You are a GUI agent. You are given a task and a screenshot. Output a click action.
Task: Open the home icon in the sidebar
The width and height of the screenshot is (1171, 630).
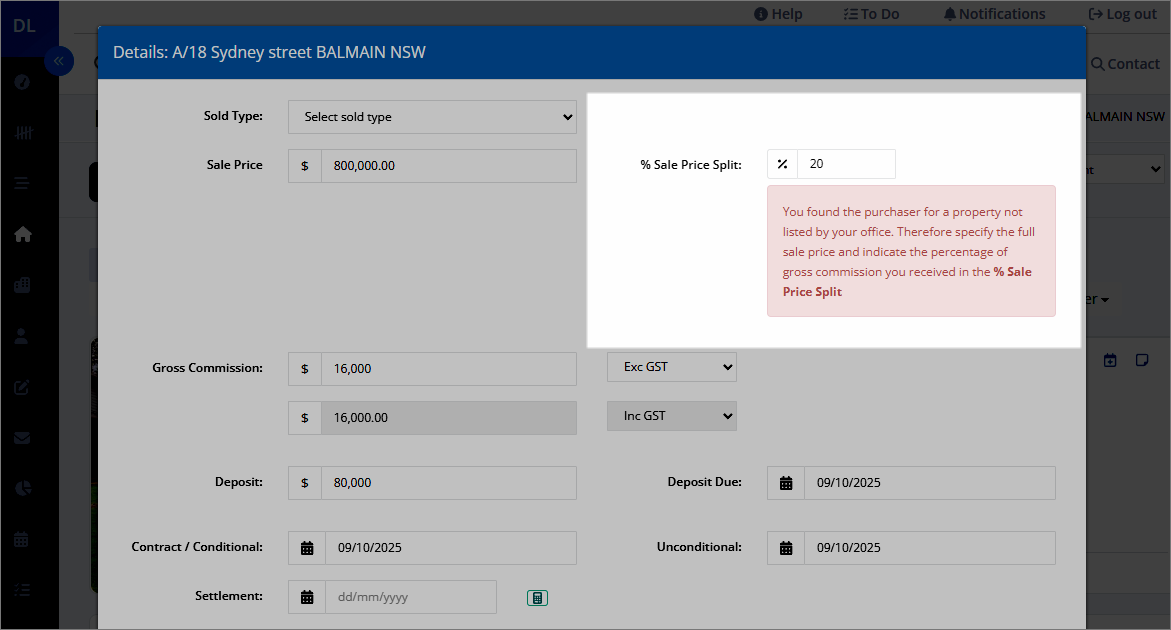click(x=22, y=234)
